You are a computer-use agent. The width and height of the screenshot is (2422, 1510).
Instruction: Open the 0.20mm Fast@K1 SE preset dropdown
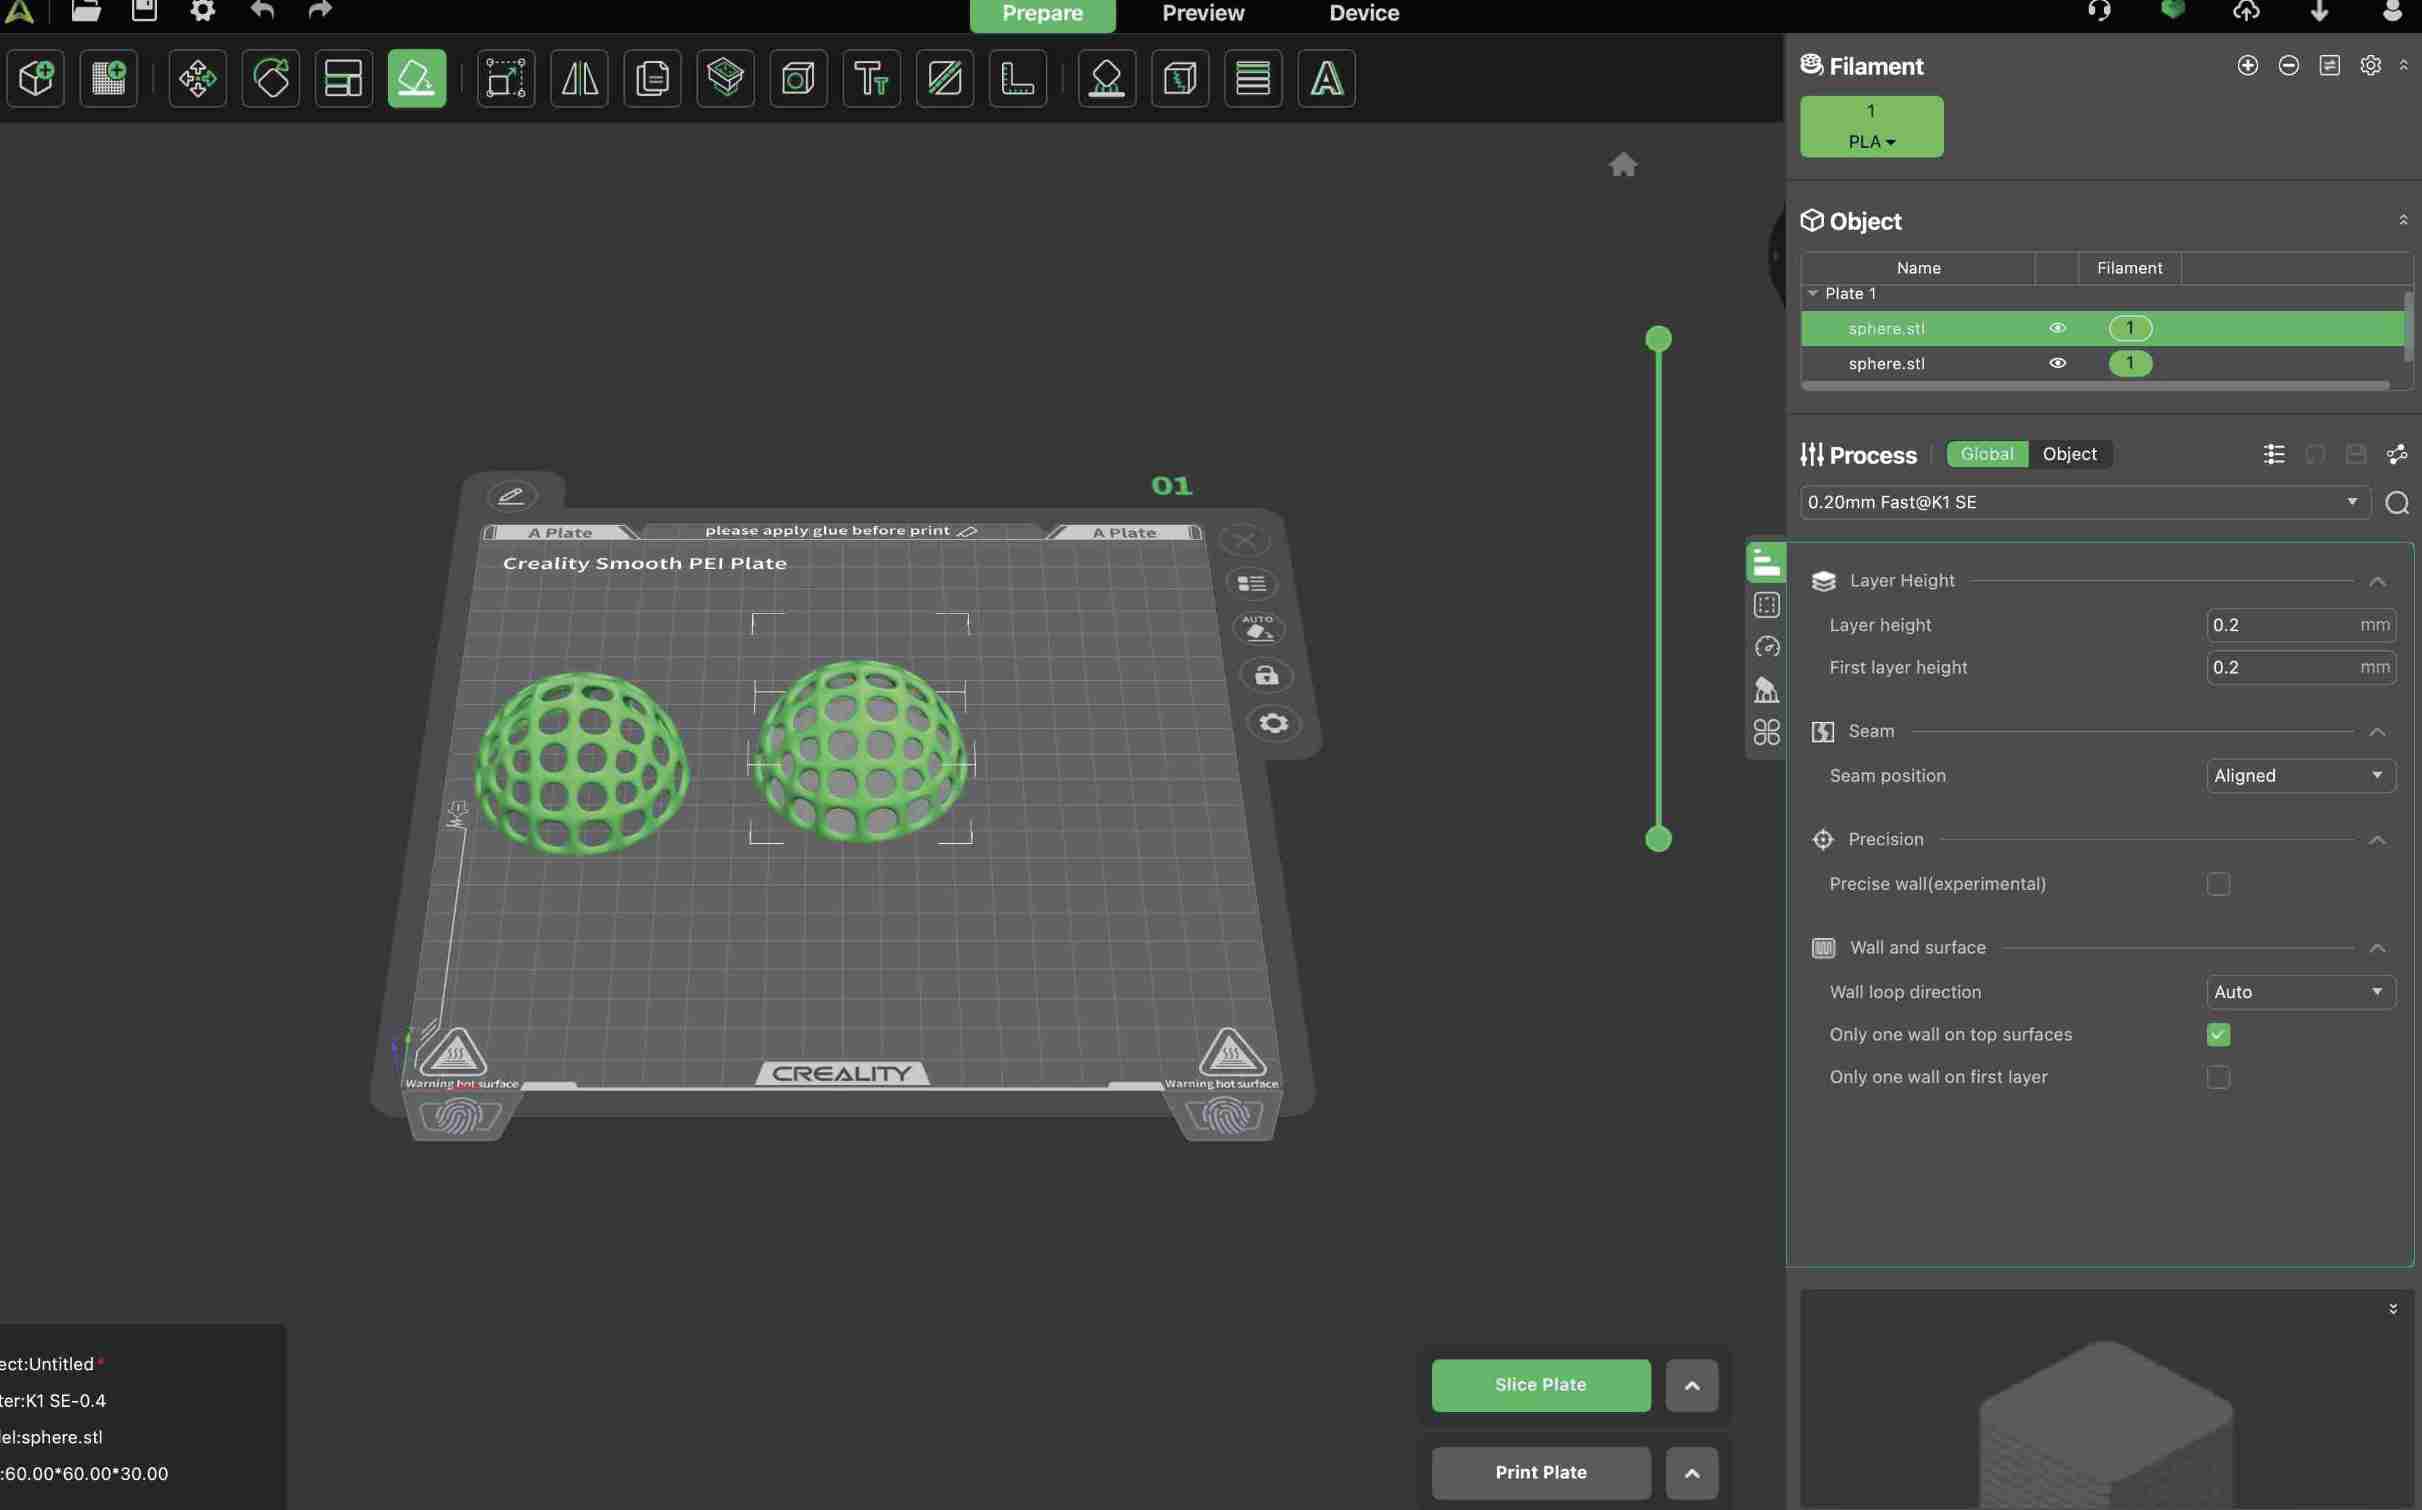(x=2085, y=502)
